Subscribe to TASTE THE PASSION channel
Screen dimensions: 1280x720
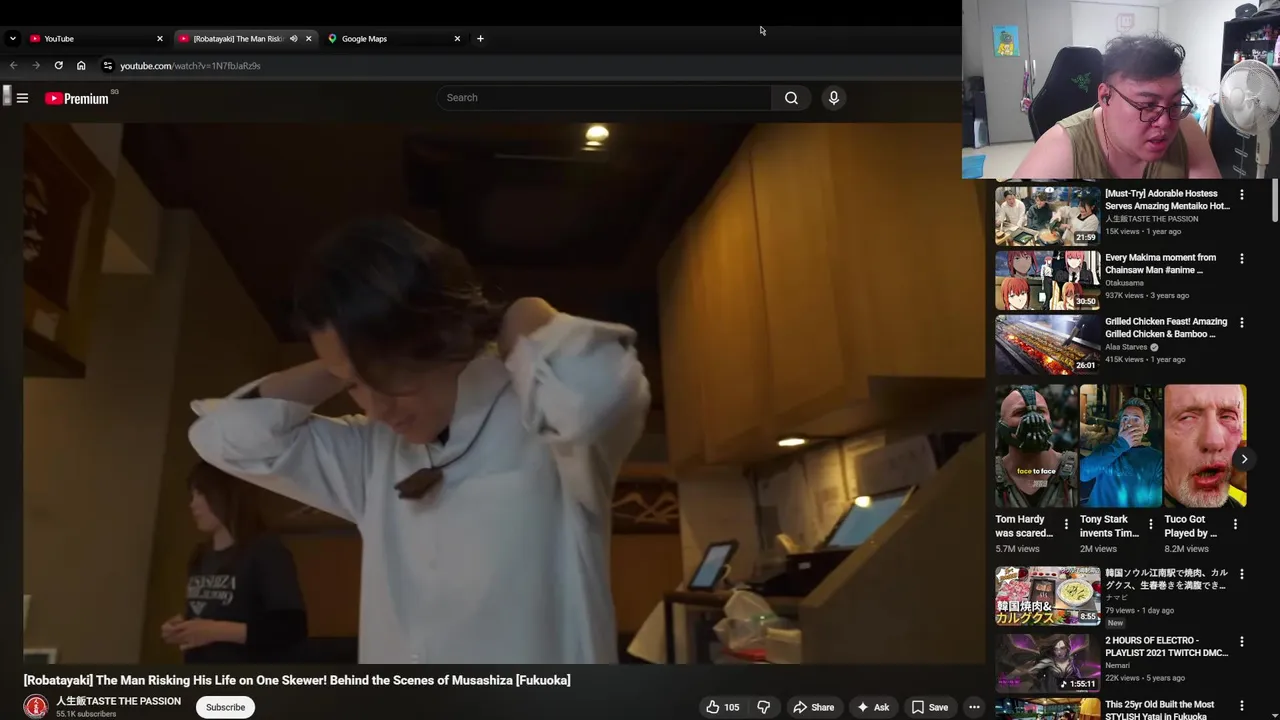[225, 707]
